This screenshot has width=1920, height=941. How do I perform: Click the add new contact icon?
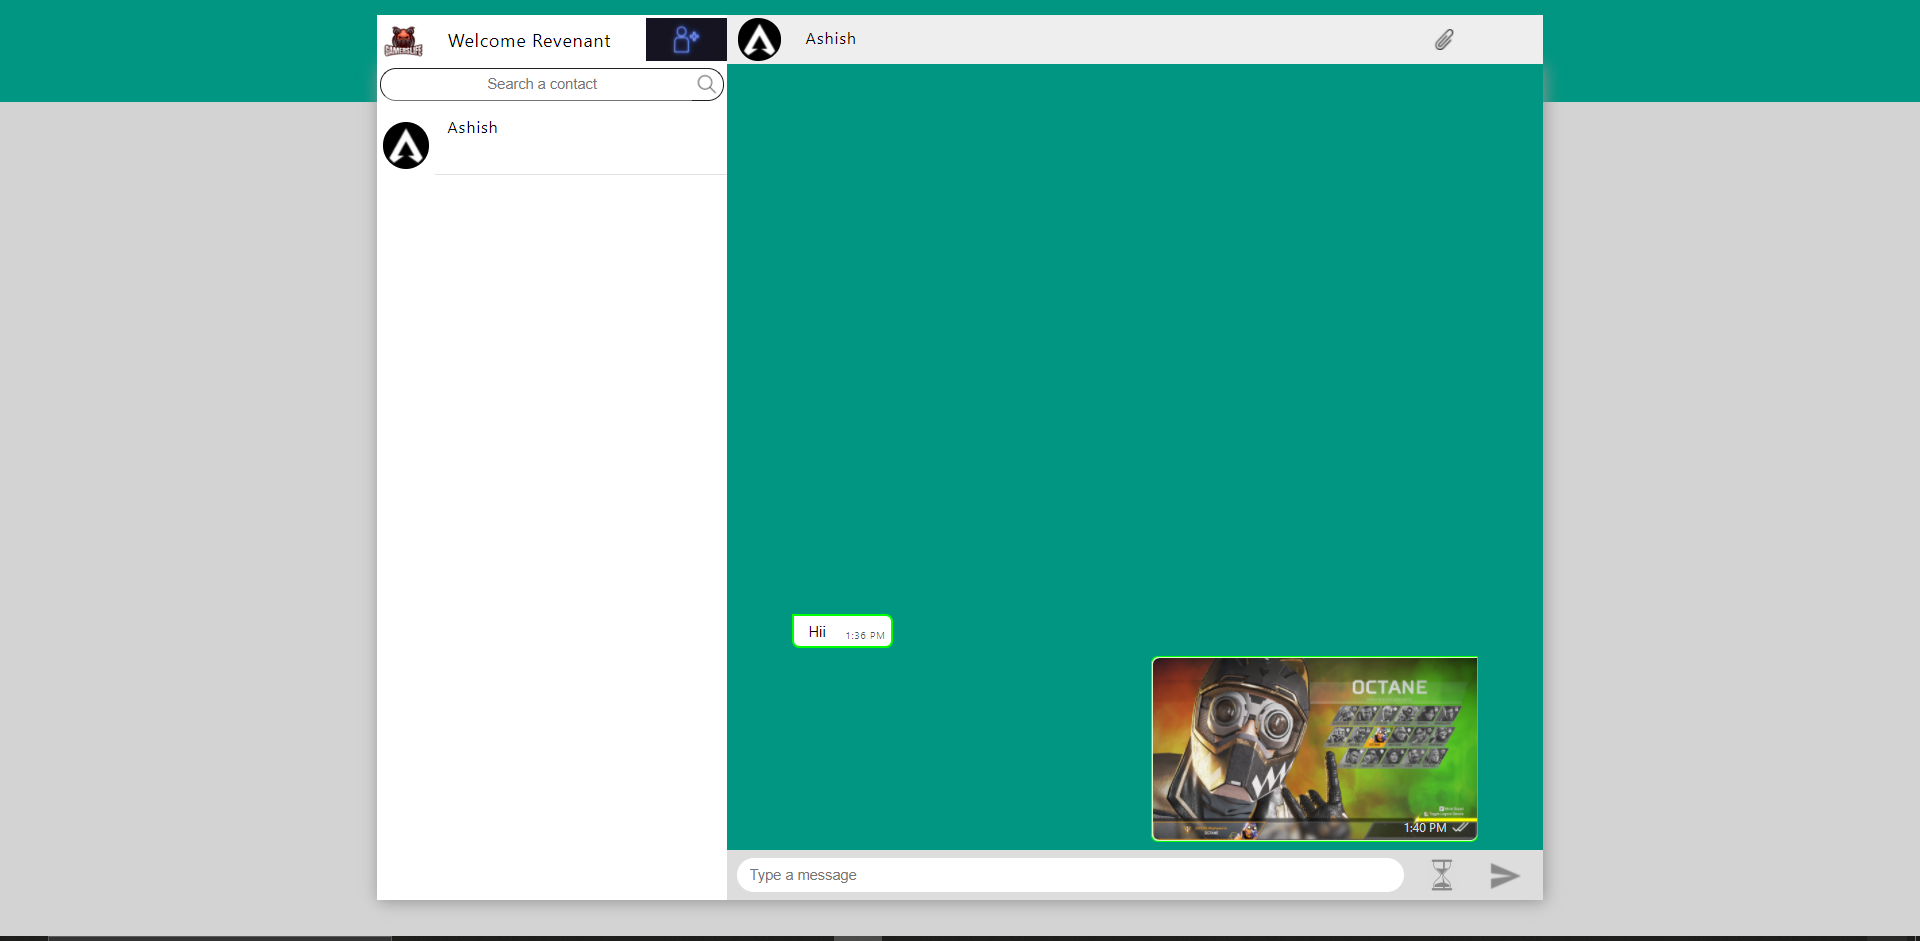[685, 39]
